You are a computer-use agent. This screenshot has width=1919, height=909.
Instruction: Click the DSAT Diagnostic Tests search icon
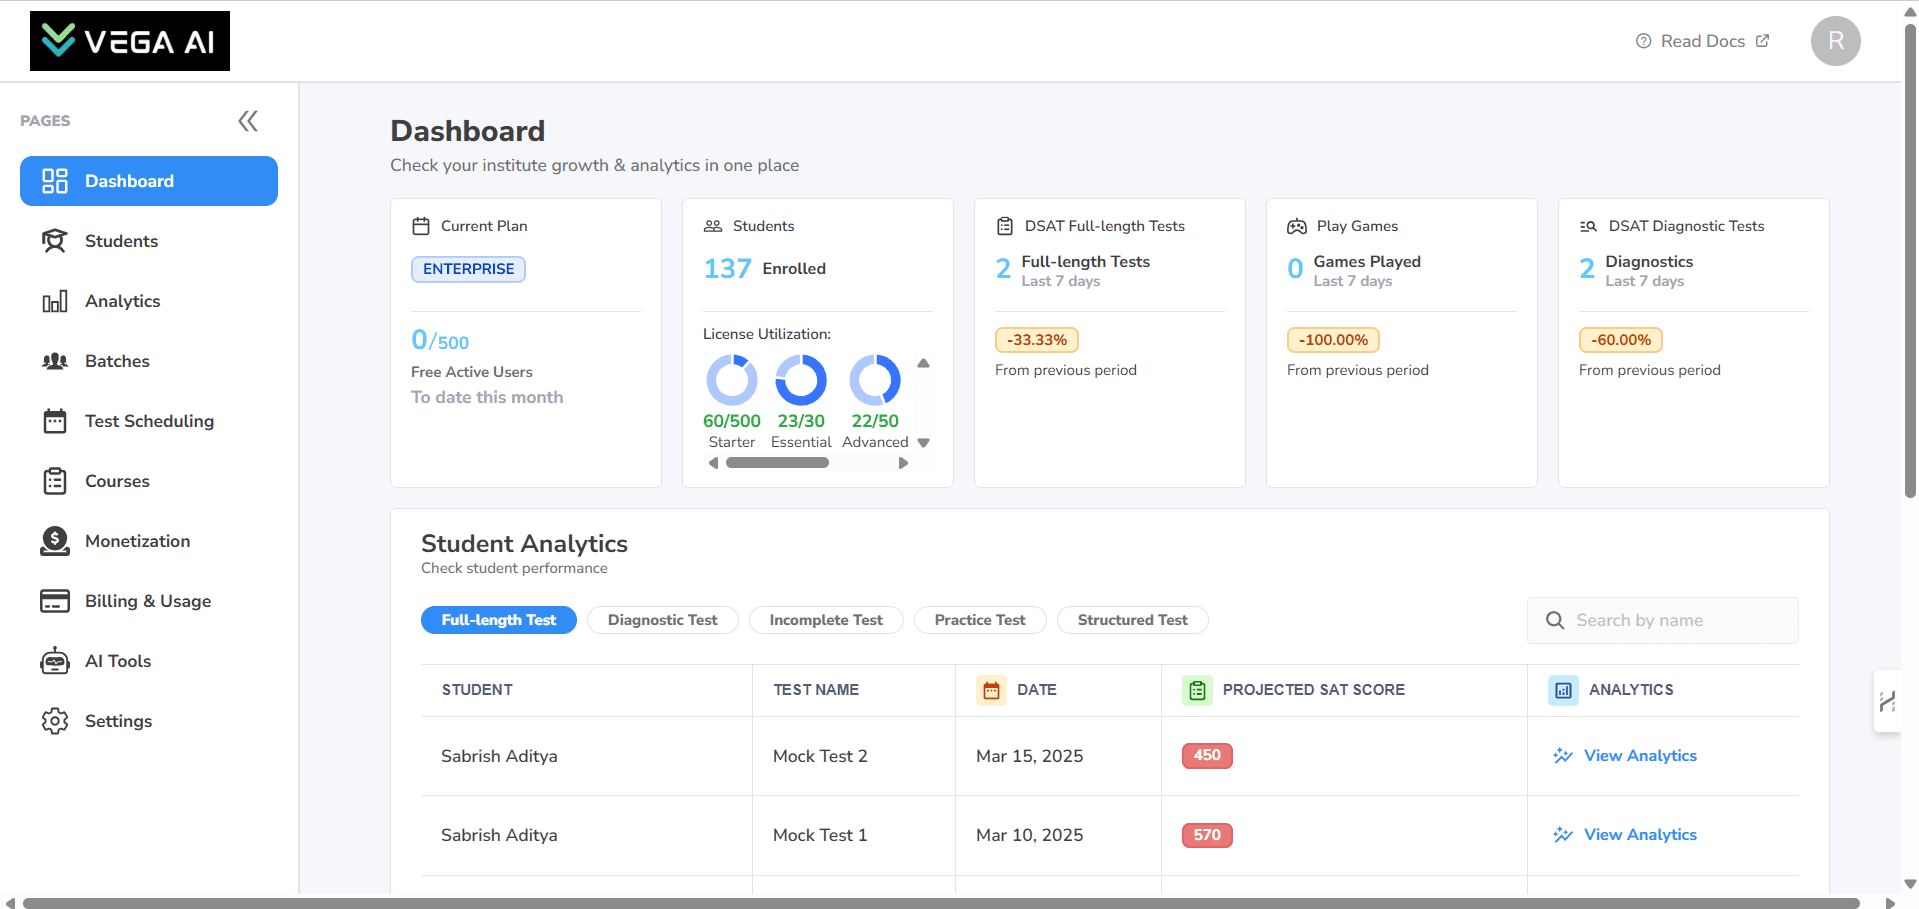point(1588,226)
